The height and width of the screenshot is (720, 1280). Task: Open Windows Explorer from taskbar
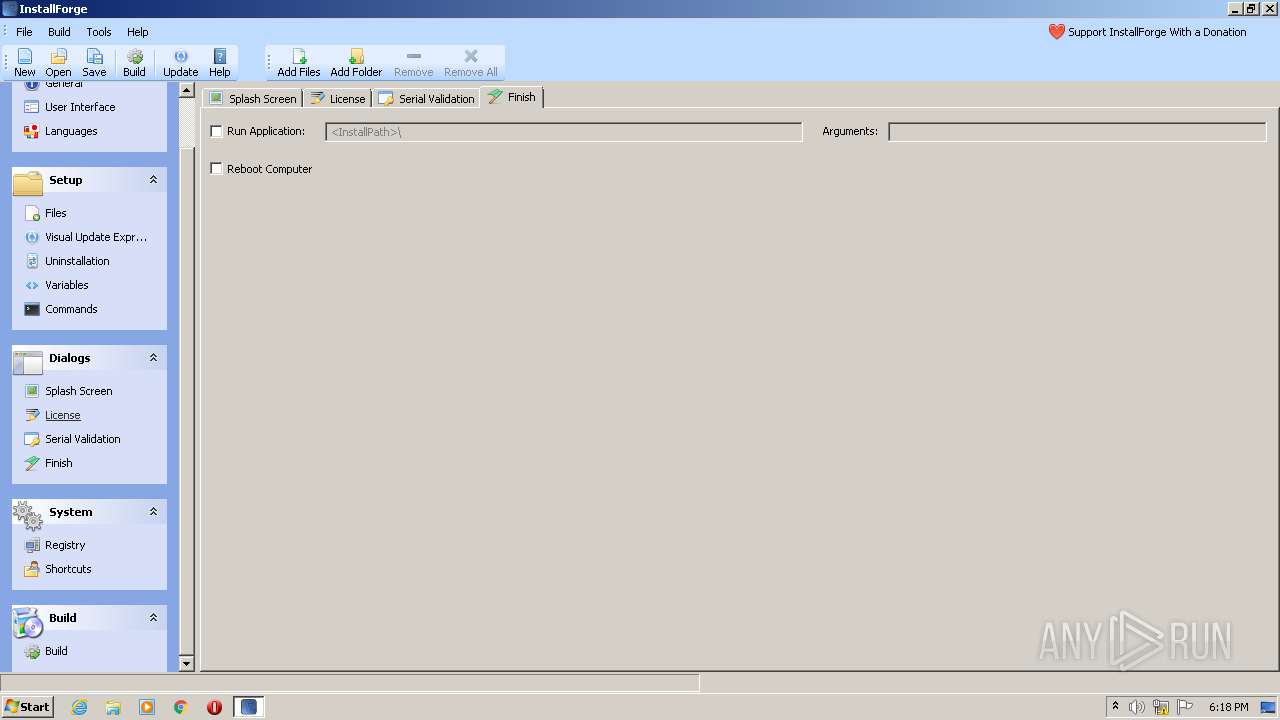pos(113,707)
